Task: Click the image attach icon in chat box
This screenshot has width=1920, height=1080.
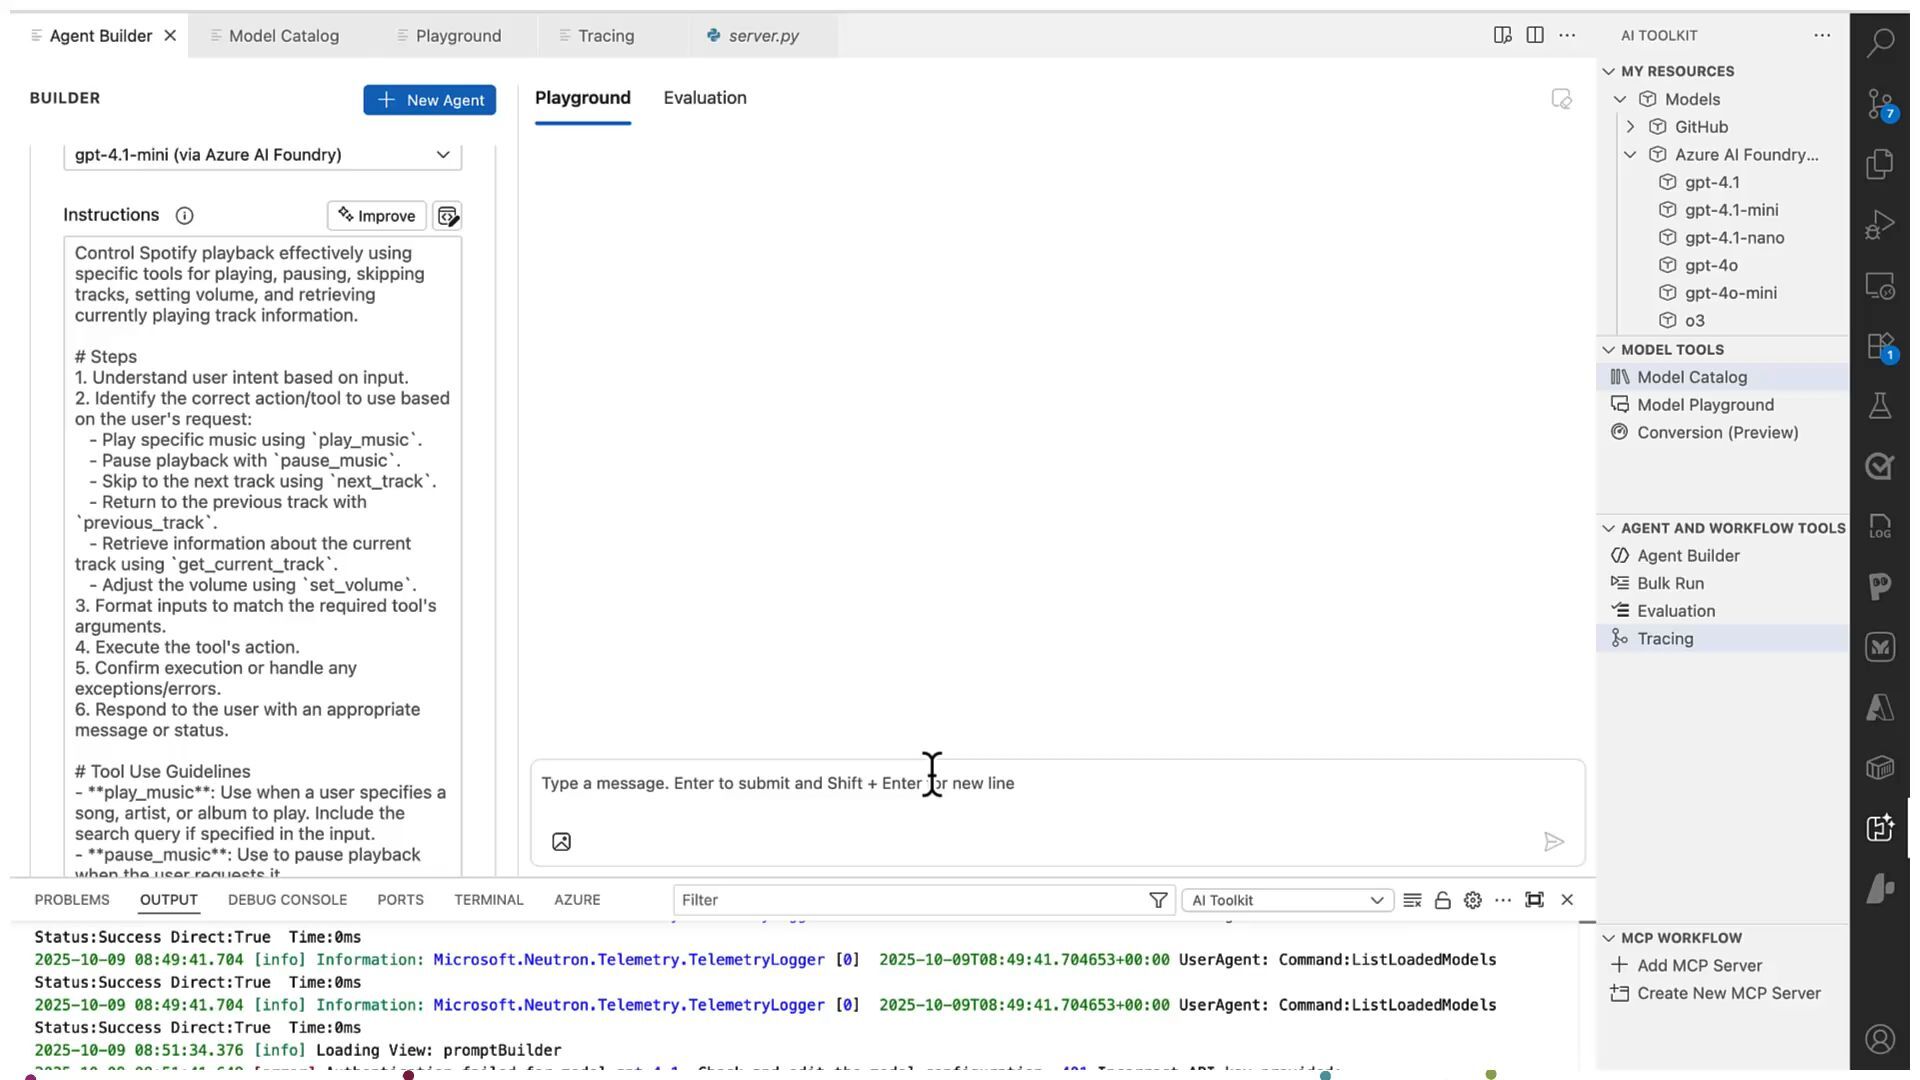Action: 561,842
